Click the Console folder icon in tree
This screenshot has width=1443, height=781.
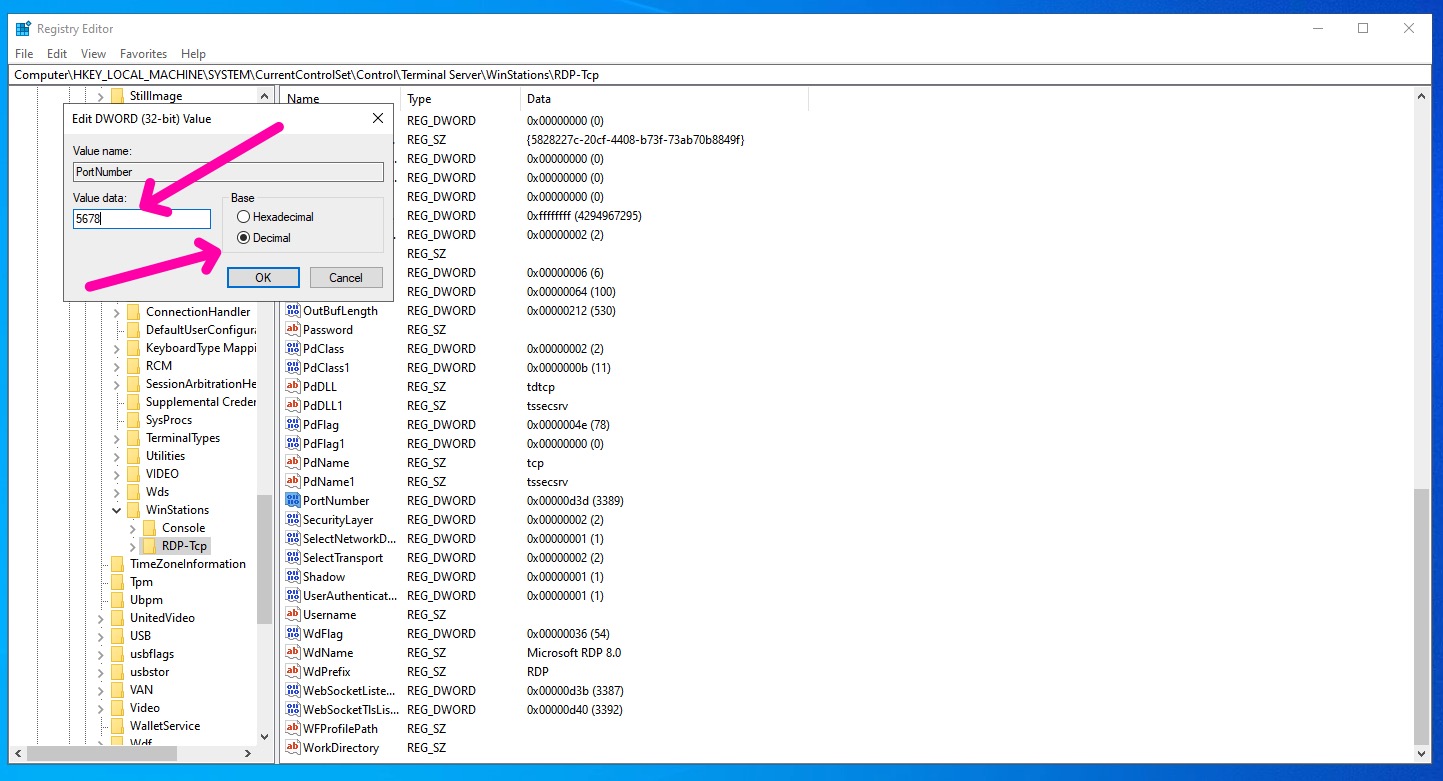[x=149, y=528]
